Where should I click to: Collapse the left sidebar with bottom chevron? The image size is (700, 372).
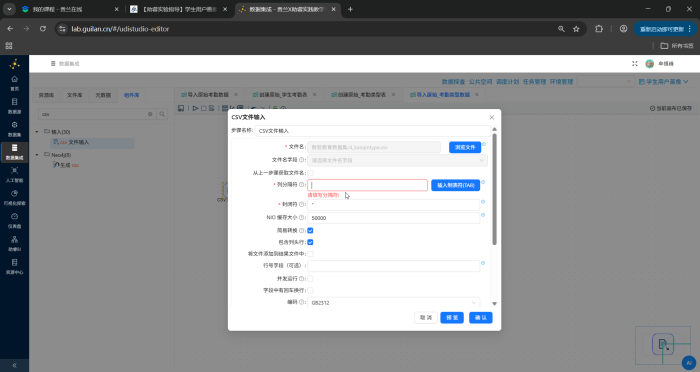point(14,365)
